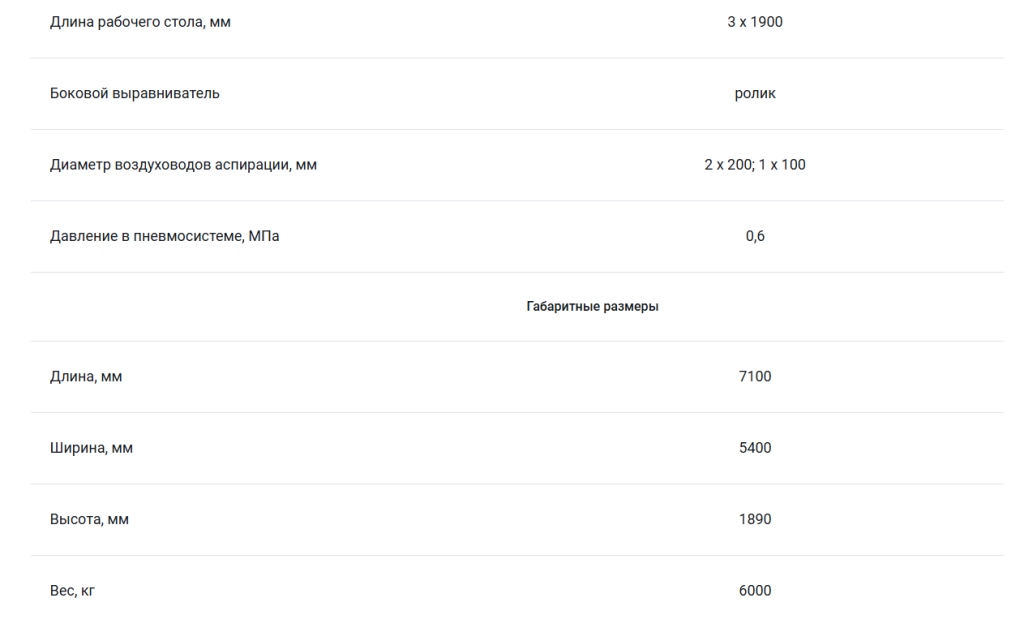
Task: Click the 'Ширина, мм' row label
Action: pos(91,448)
